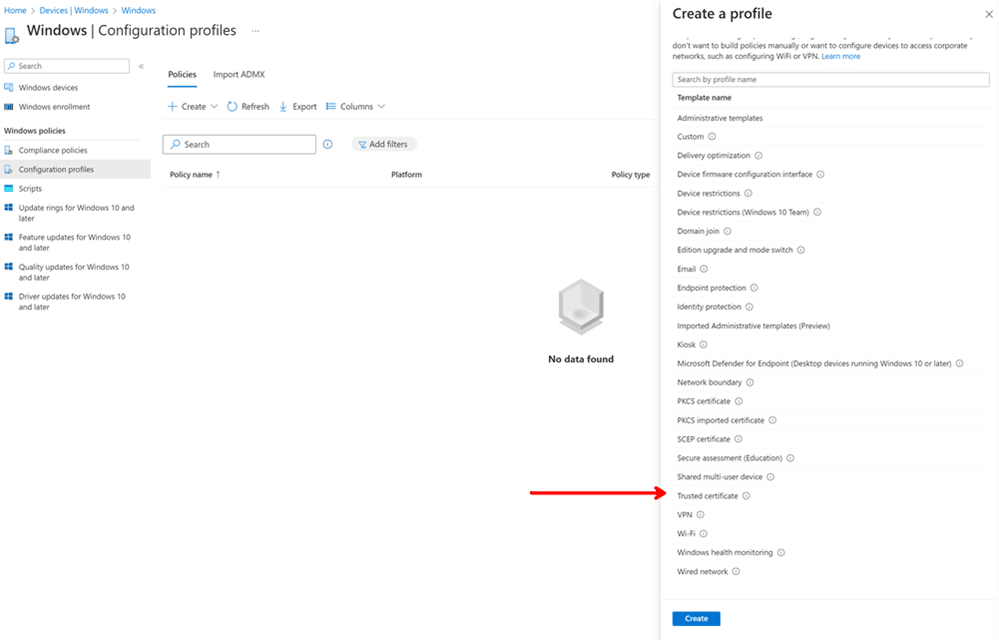
Task: Sort by Policy name column
Action: tap(195, 174)
